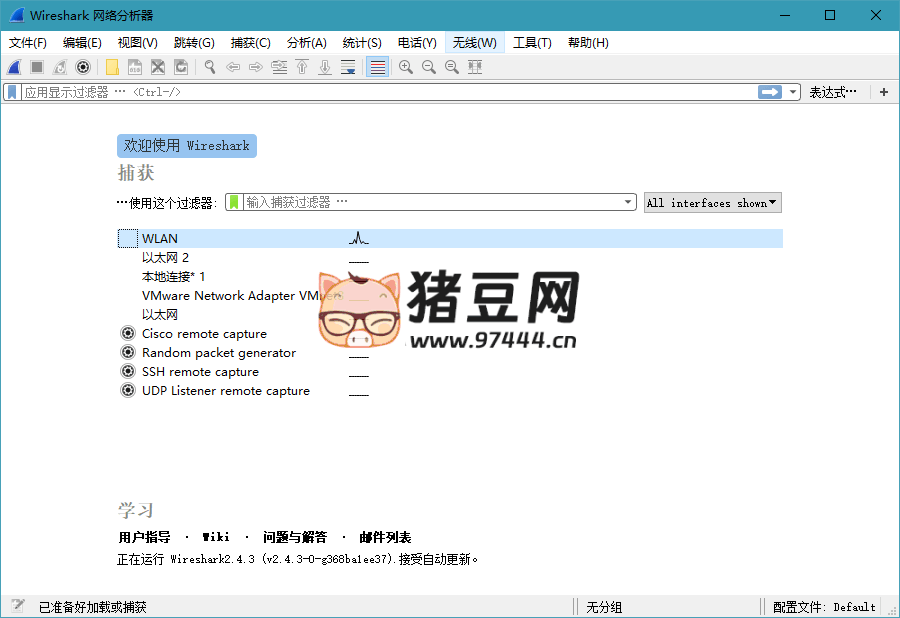
Task: Select the zoom in icon on the toolbar
Action: (x=406, y=66)
